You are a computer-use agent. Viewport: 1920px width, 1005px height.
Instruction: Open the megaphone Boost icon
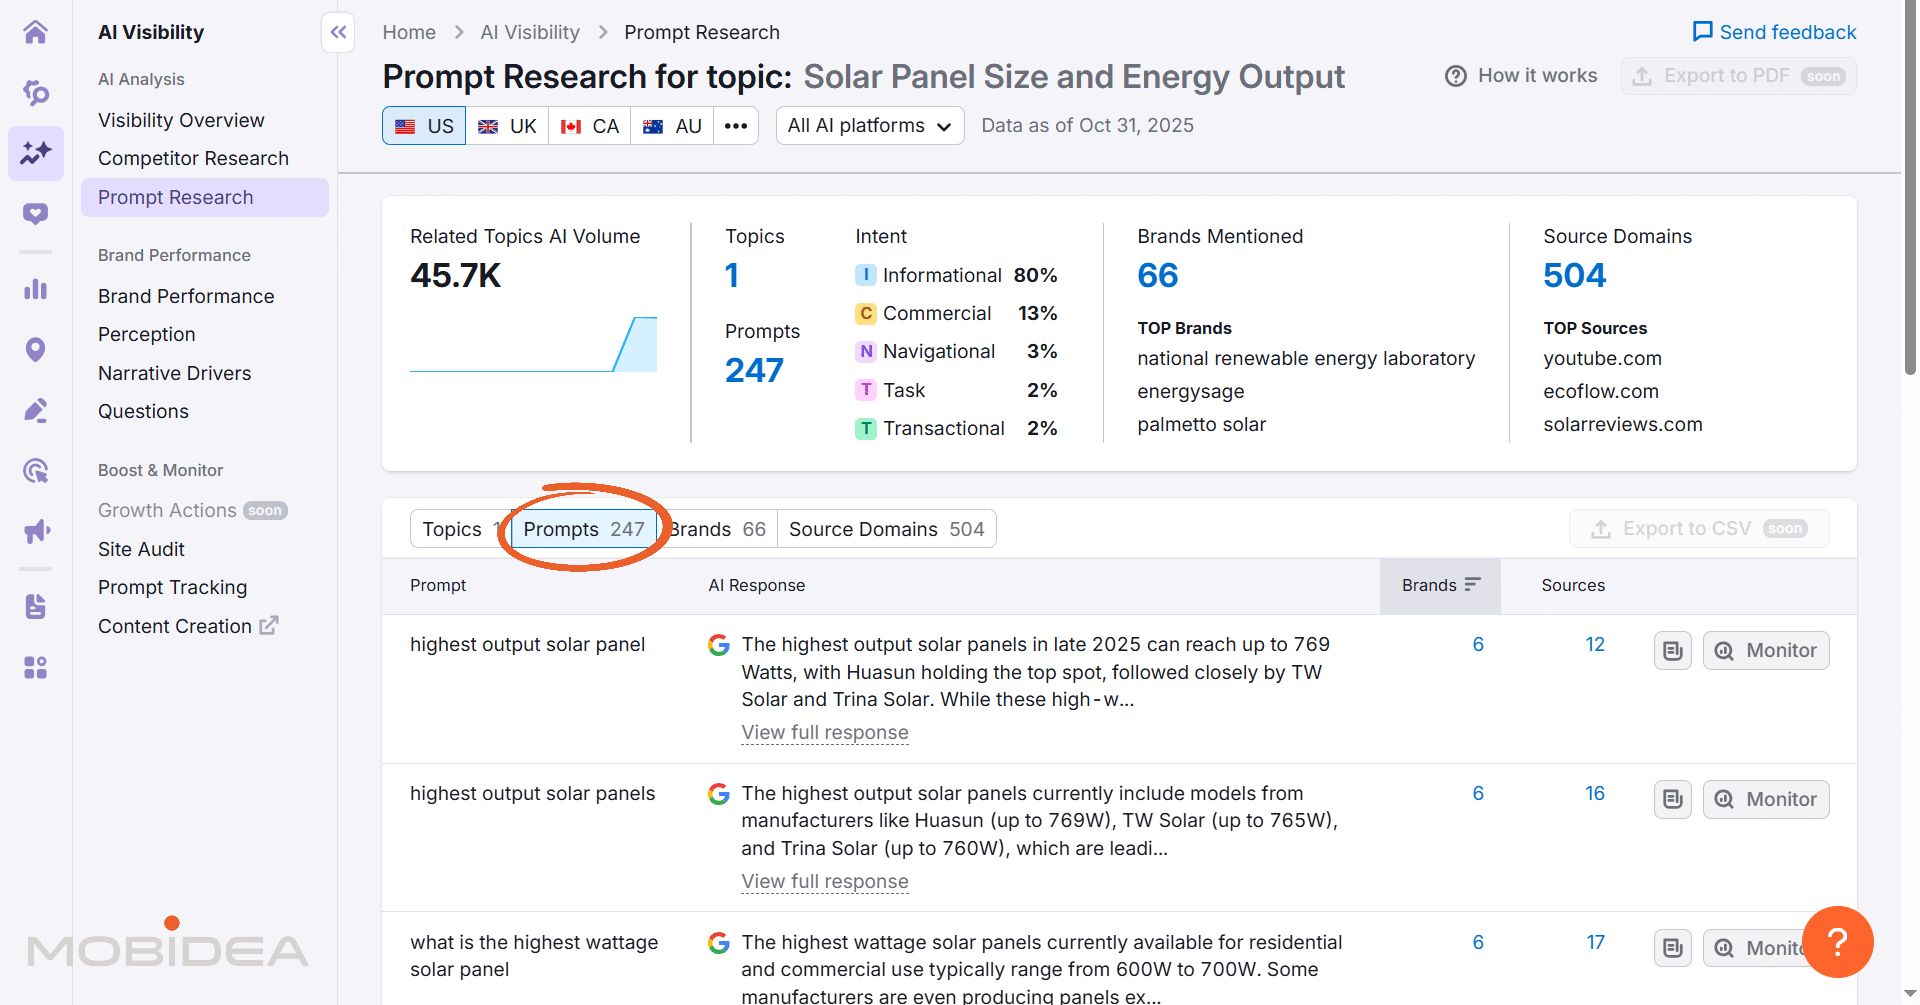(x=35, y=531)
